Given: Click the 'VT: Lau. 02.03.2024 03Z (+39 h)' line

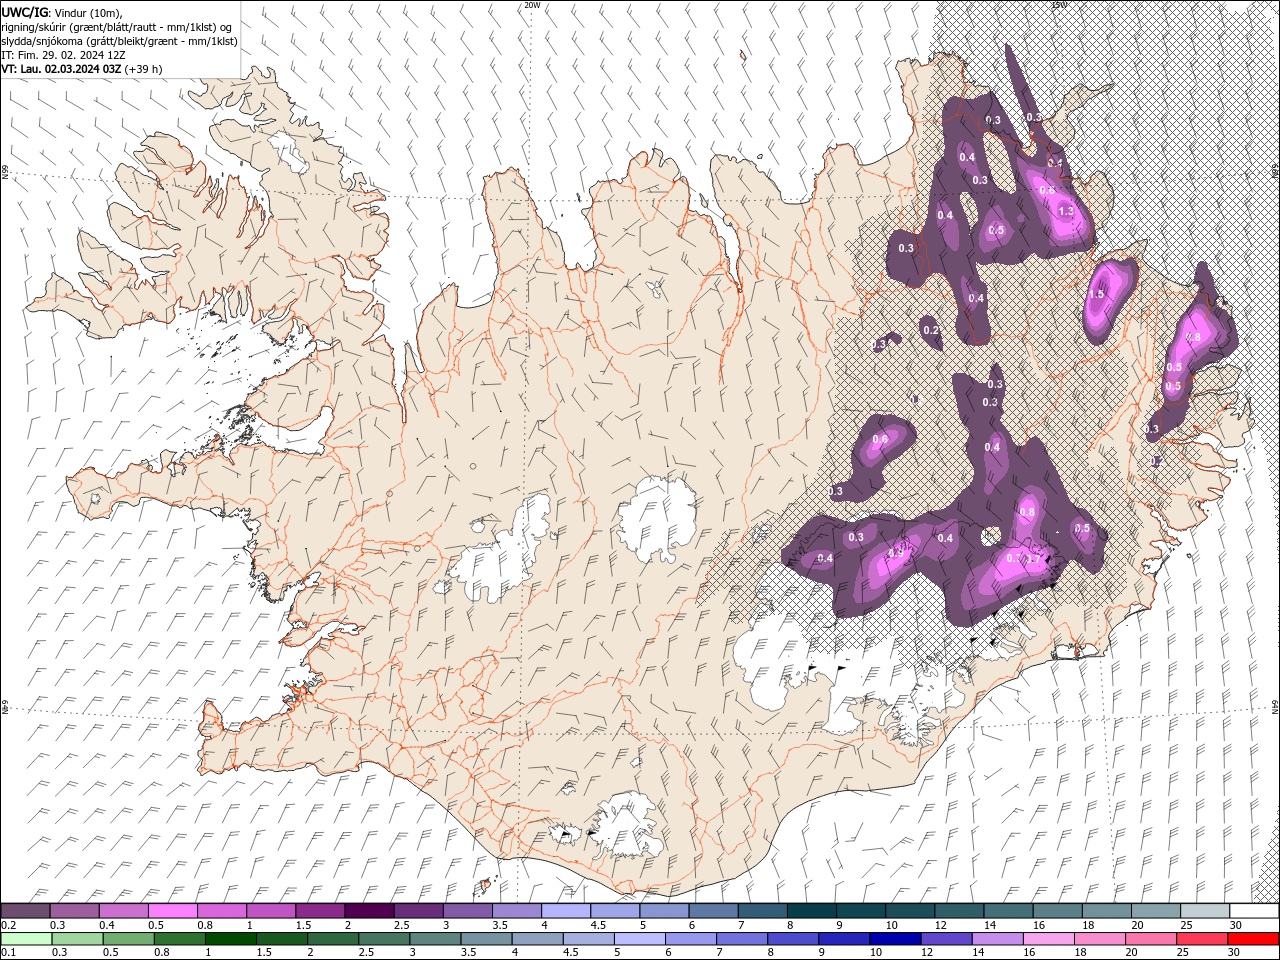Looking at the screenshot, I should (x=82, y=69).
